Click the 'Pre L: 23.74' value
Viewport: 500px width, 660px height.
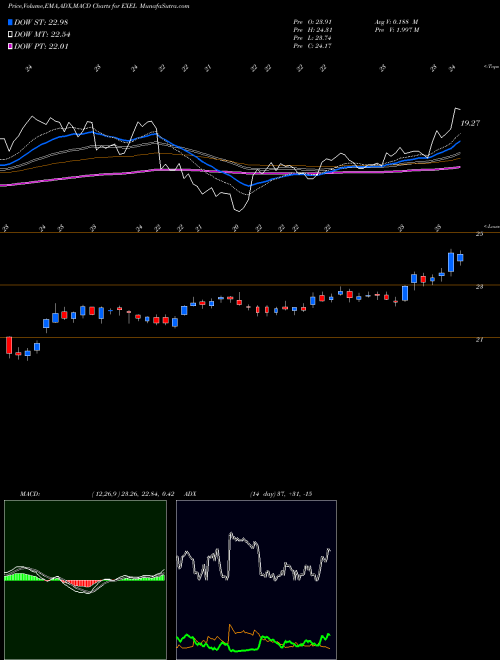pos(313,38)
